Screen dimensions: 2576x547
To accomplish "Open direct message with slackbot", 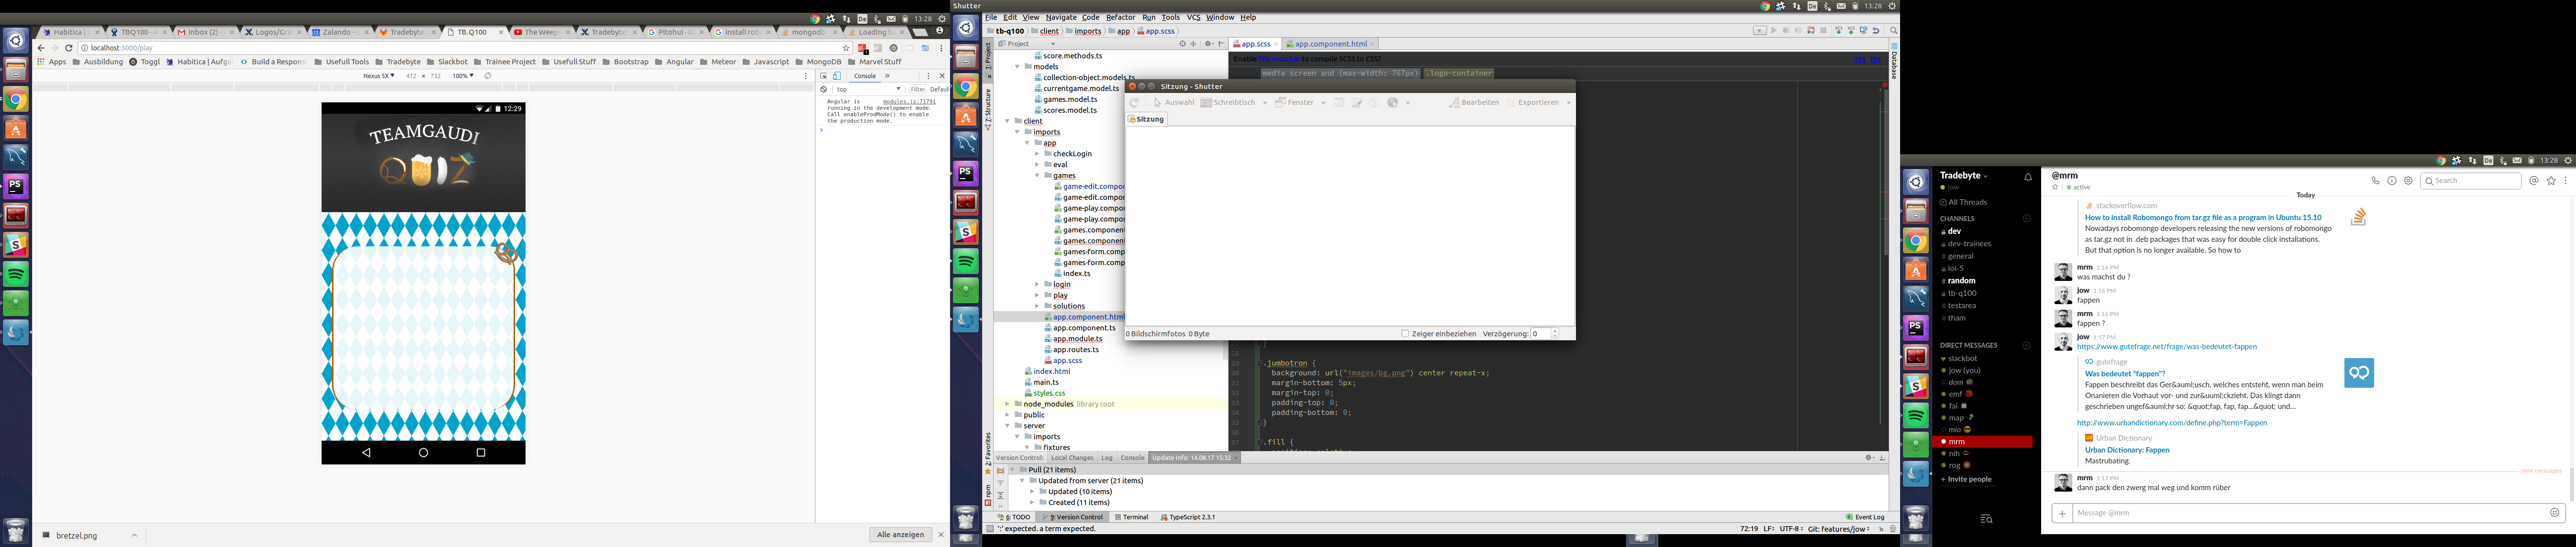I will [1962, 358].
